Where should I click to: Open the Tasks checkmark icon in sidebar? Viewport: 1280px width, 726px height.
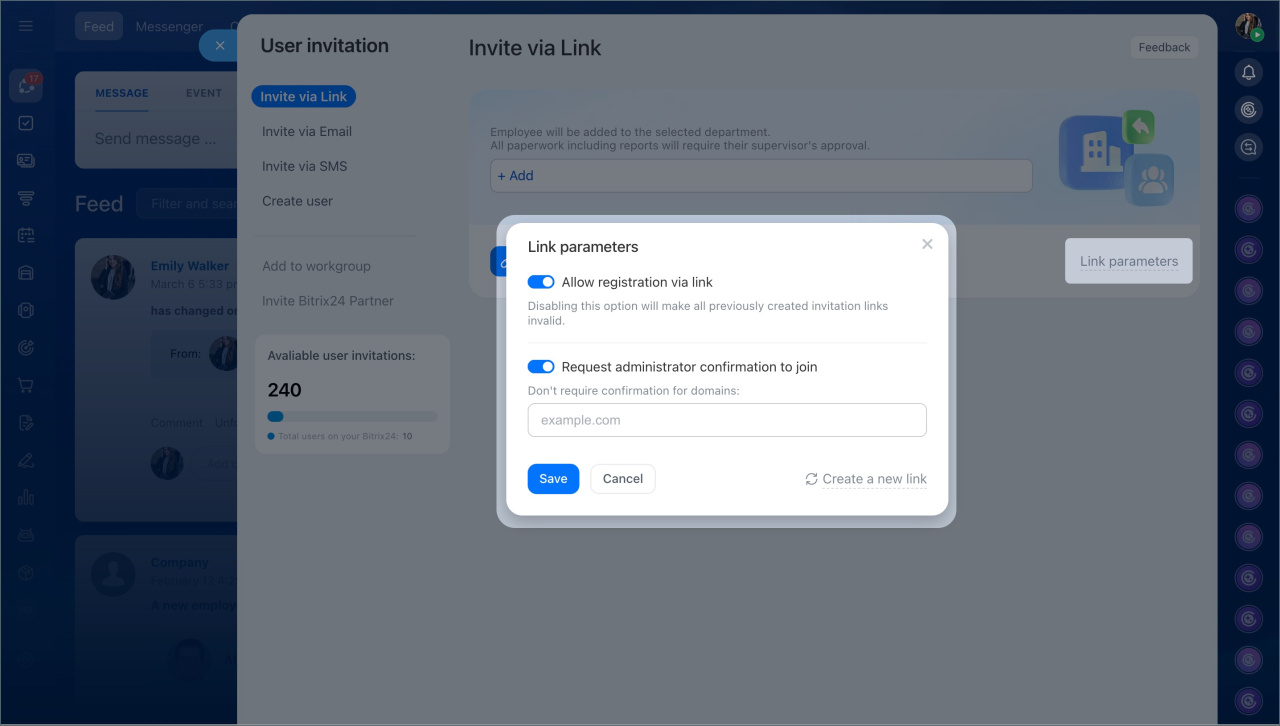click(26, 123)
